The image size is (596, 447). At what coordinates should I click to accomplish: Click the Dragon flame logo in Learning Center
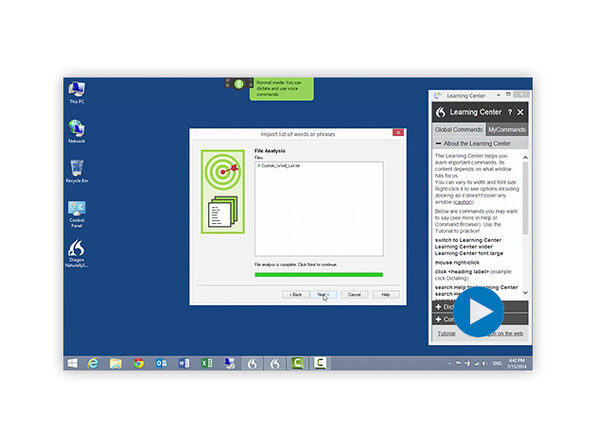point(441,112)
